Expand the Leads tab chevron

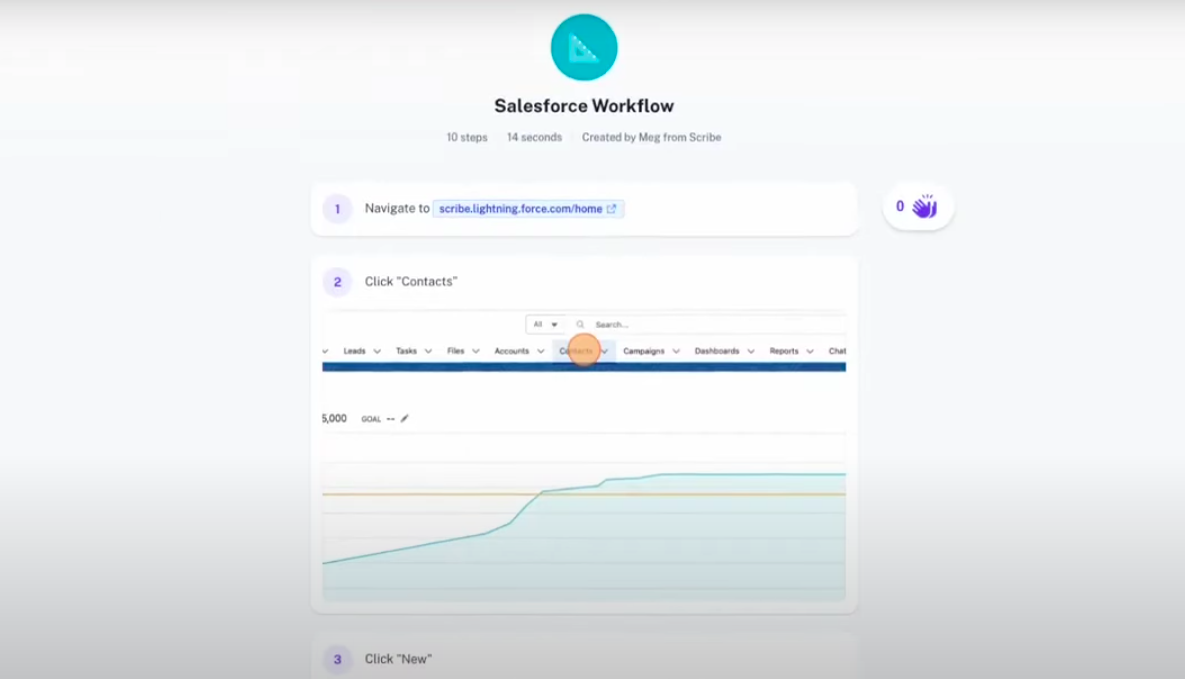377,351
